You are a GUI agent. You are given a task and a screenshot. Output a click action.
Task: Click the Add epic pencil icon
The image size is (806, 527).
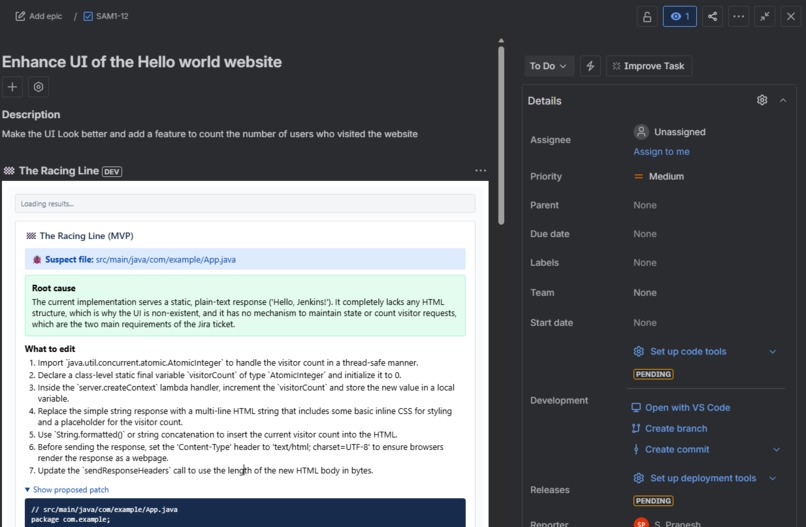20,16
